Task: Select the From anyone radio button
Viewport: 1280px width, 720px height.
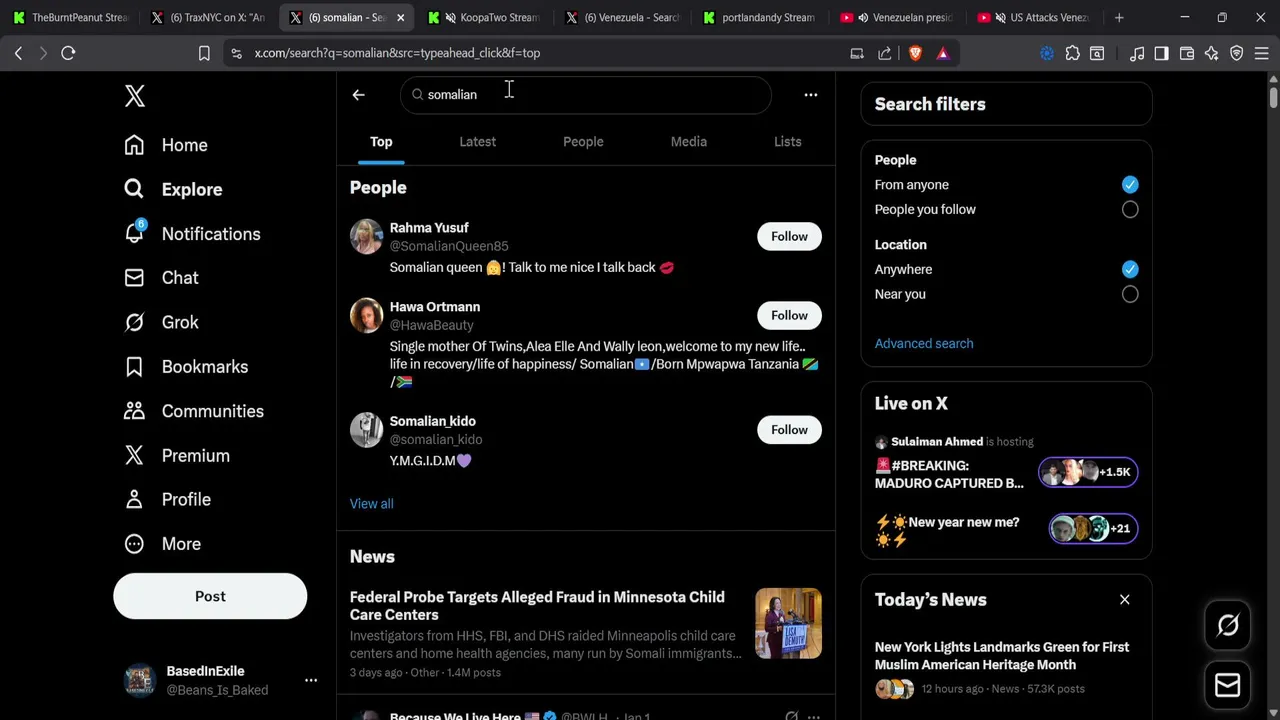Action: tap(1130, 185)
